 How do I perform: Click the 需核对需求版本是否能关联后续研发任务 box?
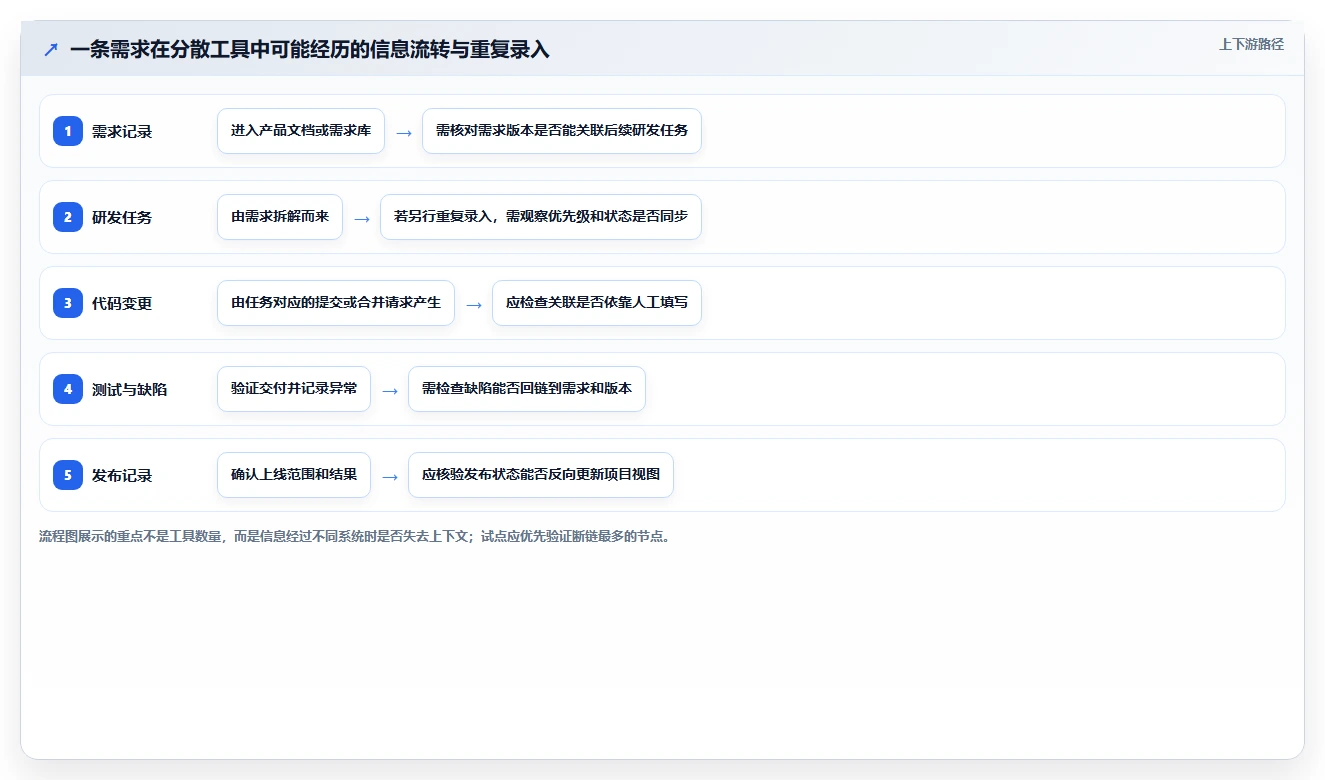[562, 131]
